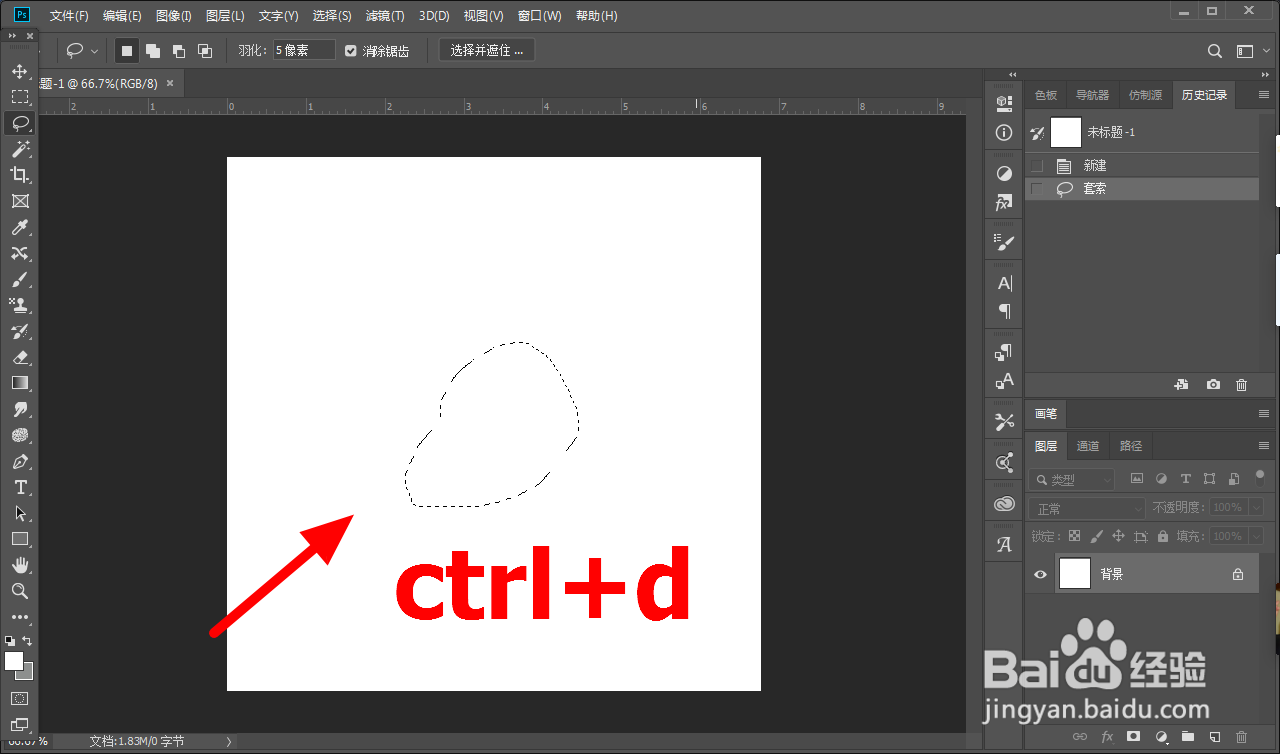Select the Sponge tool
The image size is (1280, 754).
tap(20, 435)
